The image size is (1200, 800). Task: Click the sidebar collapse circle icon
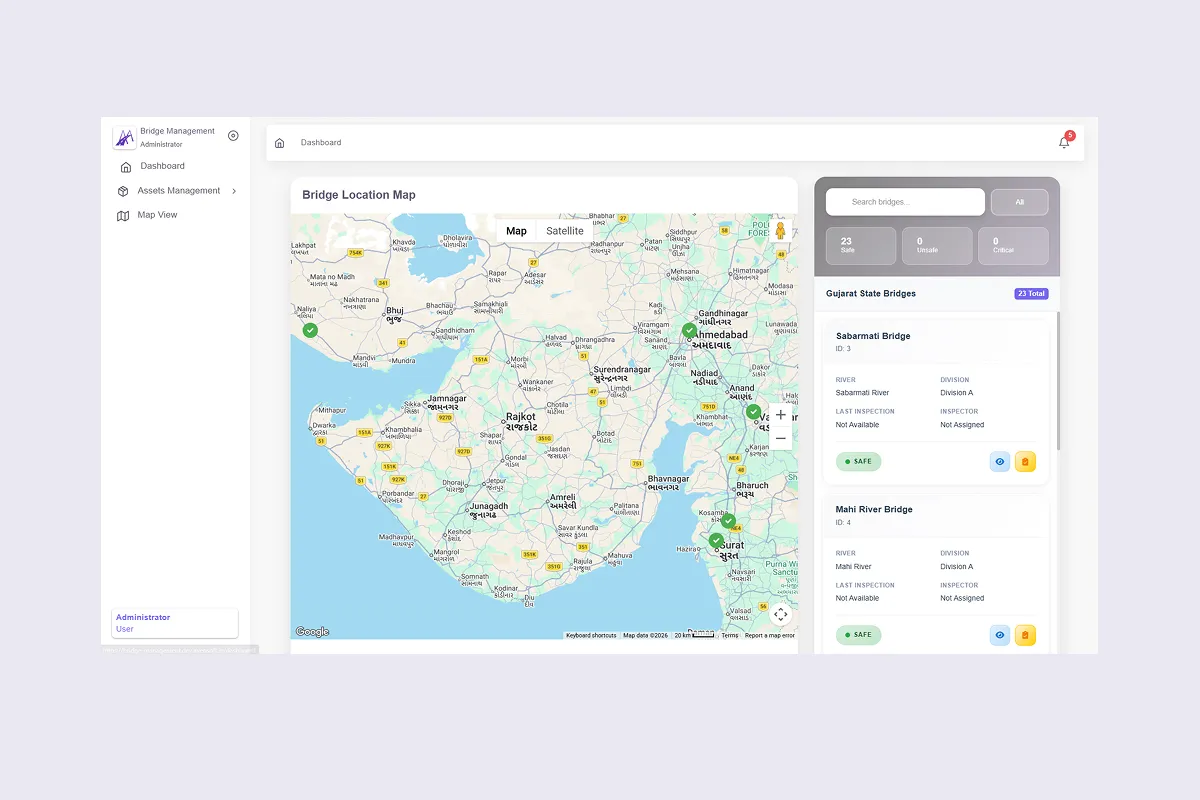click(x=233, y=136)
